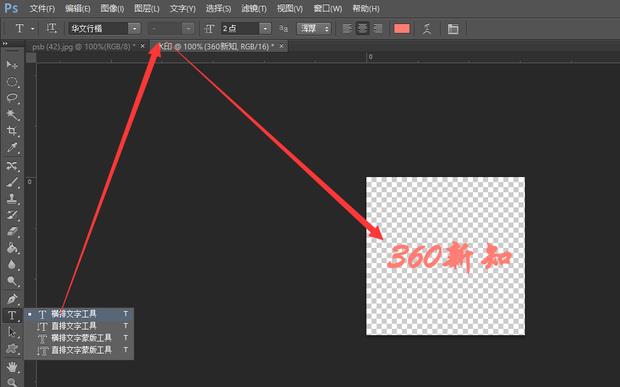Select the Type tool in the toolbar
Viewport: 620px width, 387px height.
click(12, 315)
